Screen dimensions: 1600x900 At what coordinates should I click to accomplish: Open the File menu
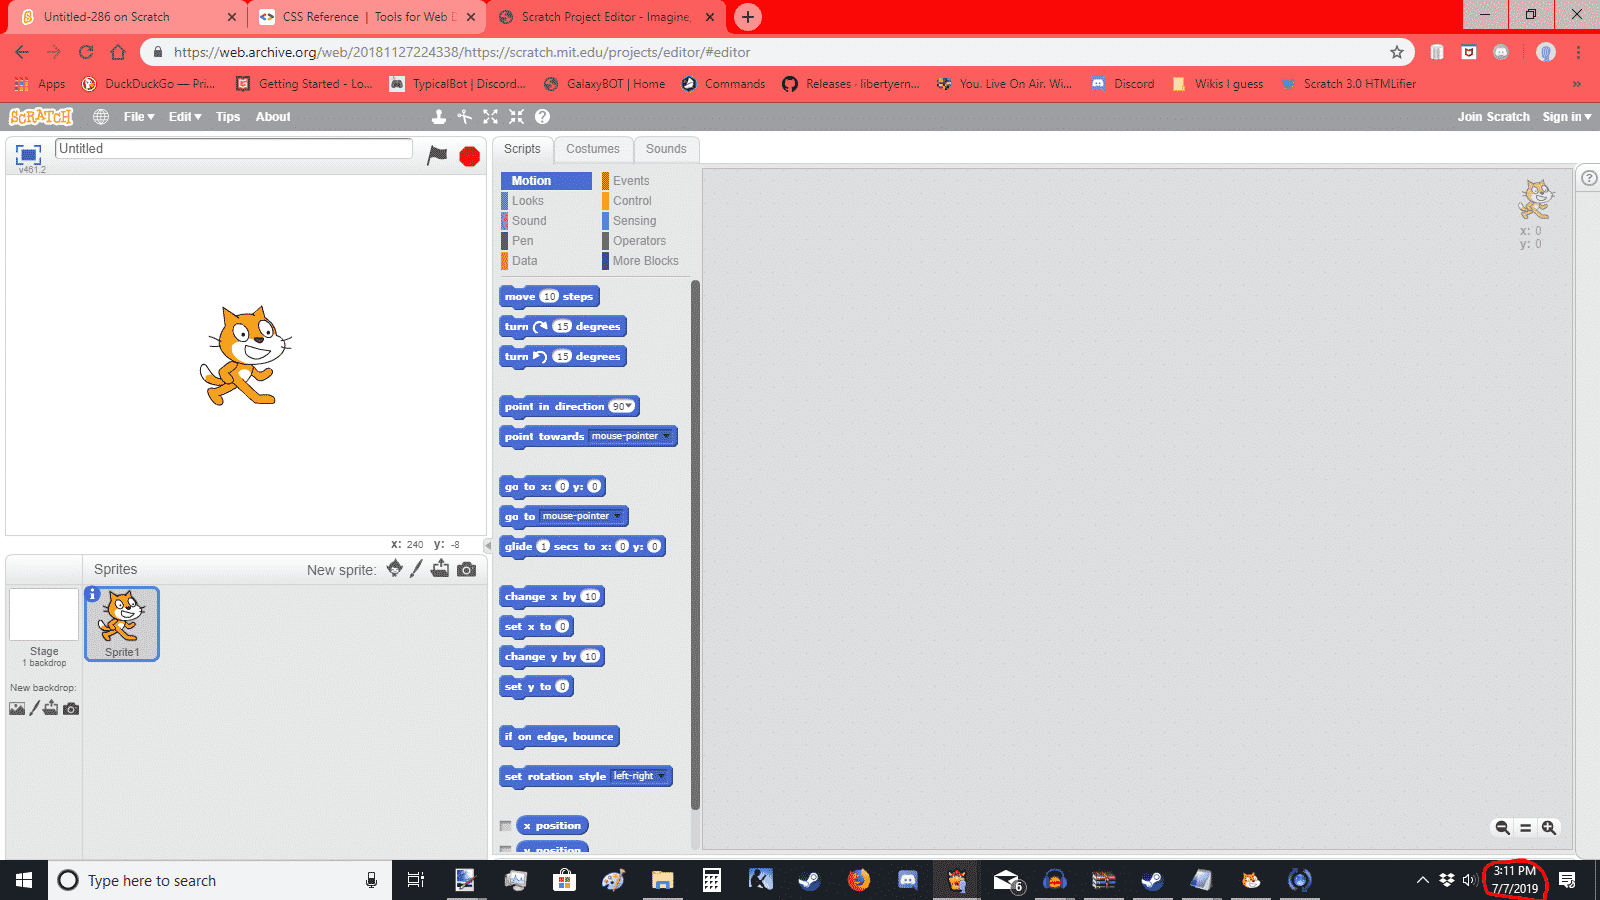pyautogui.click(x=138, y=117)
